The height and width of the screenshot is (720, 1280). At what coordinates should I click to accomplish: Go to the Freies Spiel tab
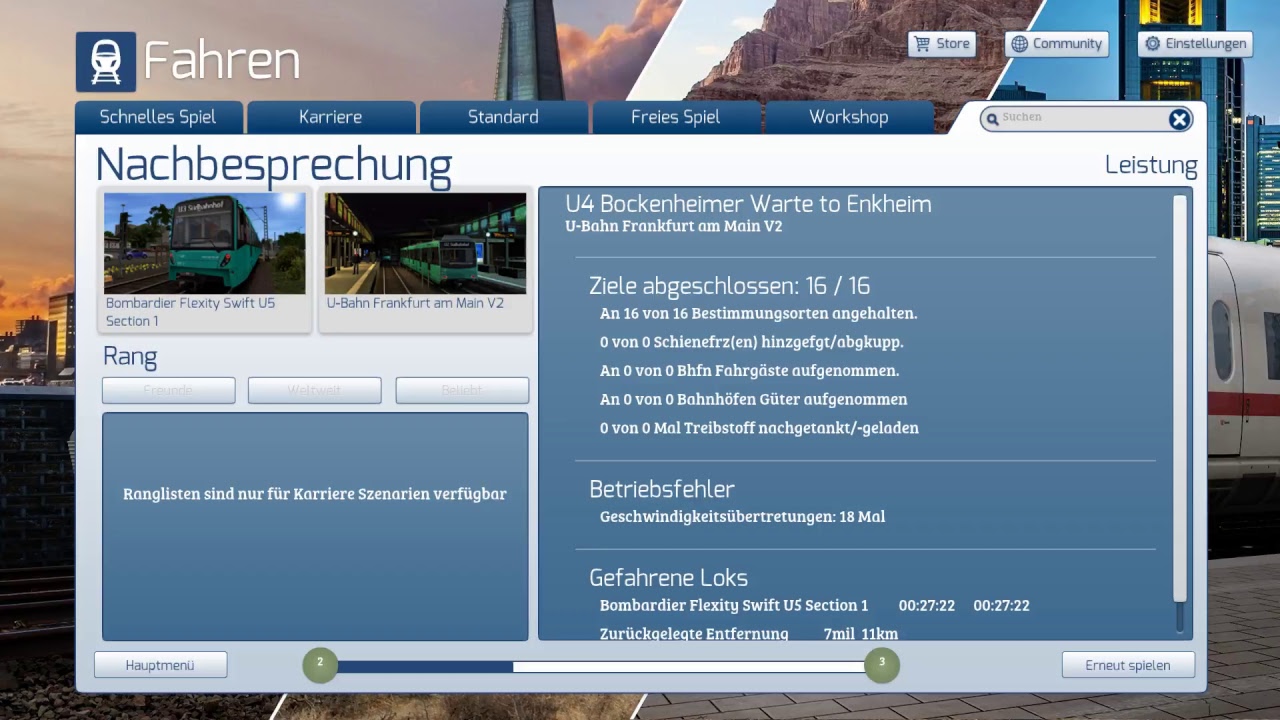click(676, 117)
